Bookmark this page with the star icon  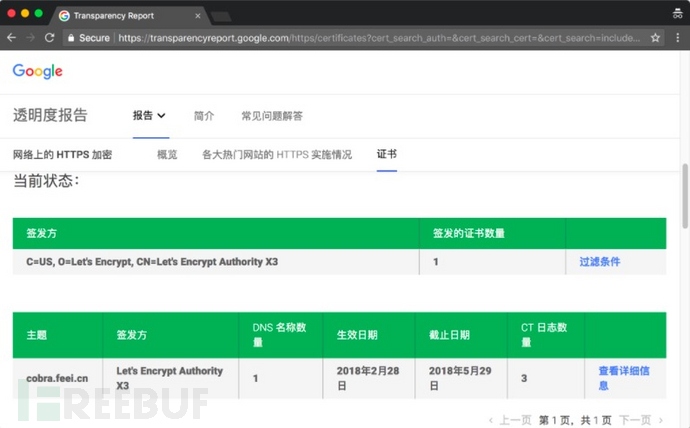tap(655, 38)
